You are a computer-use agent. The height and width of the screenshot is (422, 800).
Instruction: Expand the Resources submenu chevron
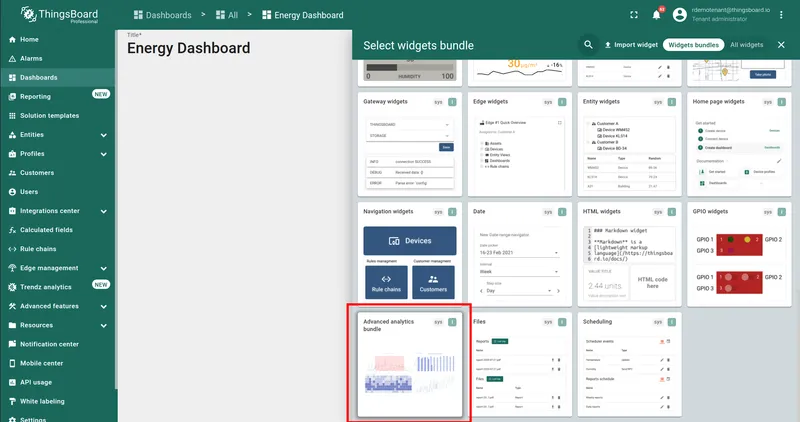click(x=104, y=326)
